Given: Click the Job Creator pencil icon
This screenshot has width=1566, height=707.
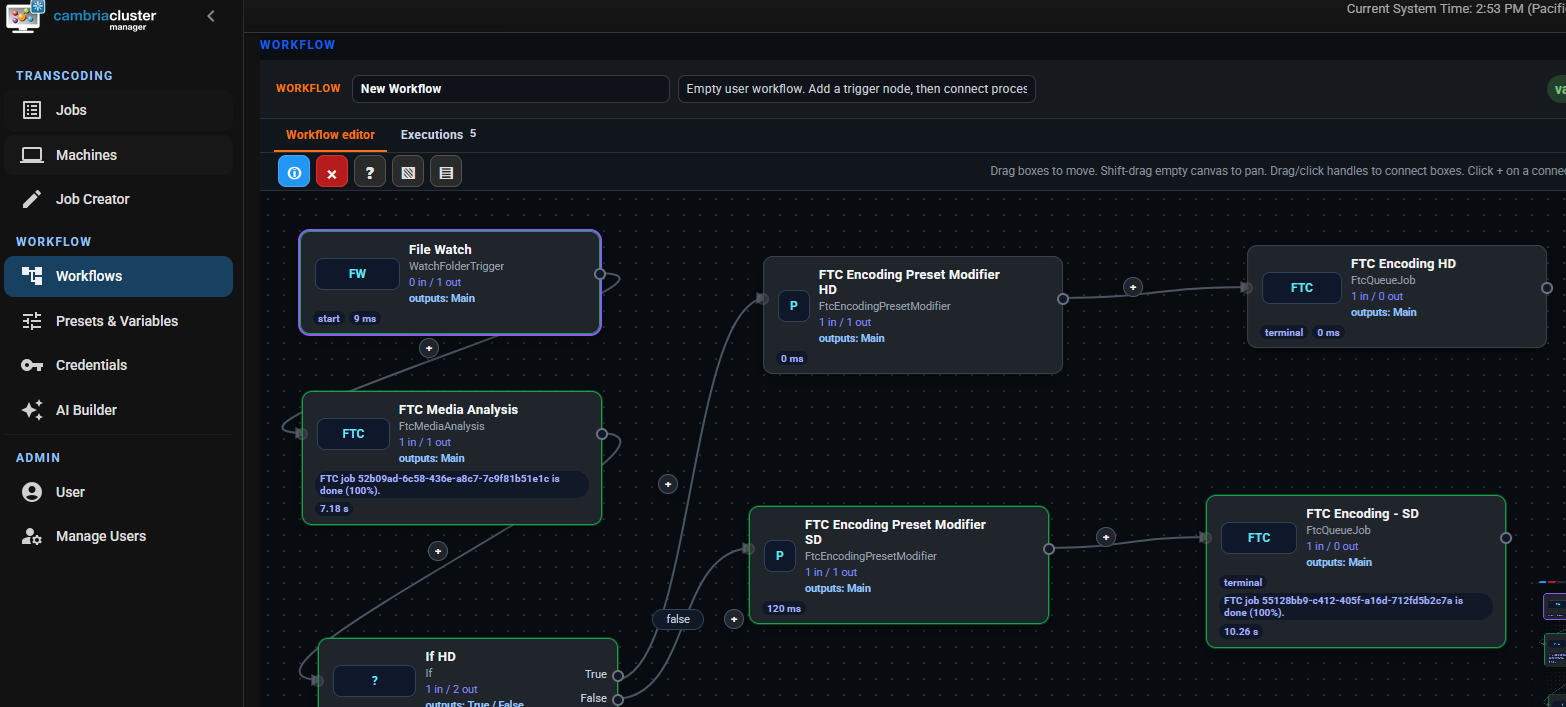Looking at the screenshot, I should point(32,199).
